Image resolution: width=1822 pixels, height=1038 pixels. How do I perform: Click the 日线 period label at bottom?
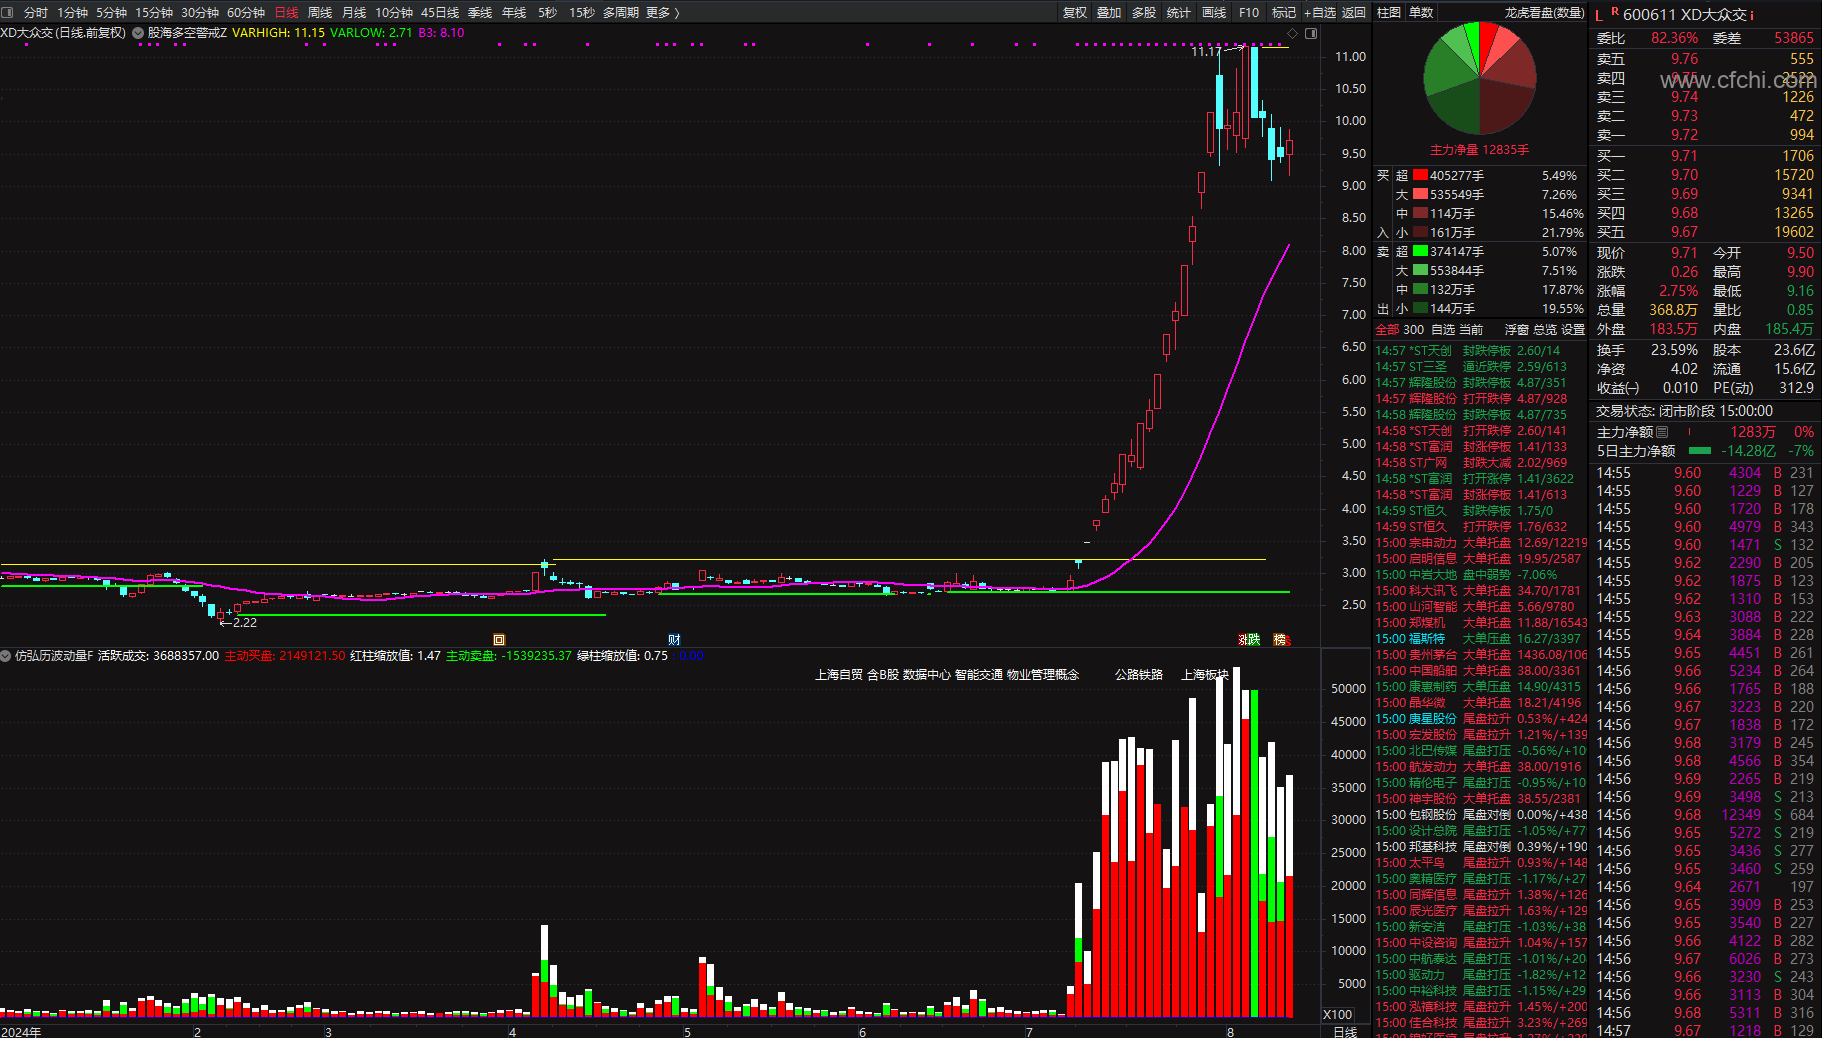1346,1032
